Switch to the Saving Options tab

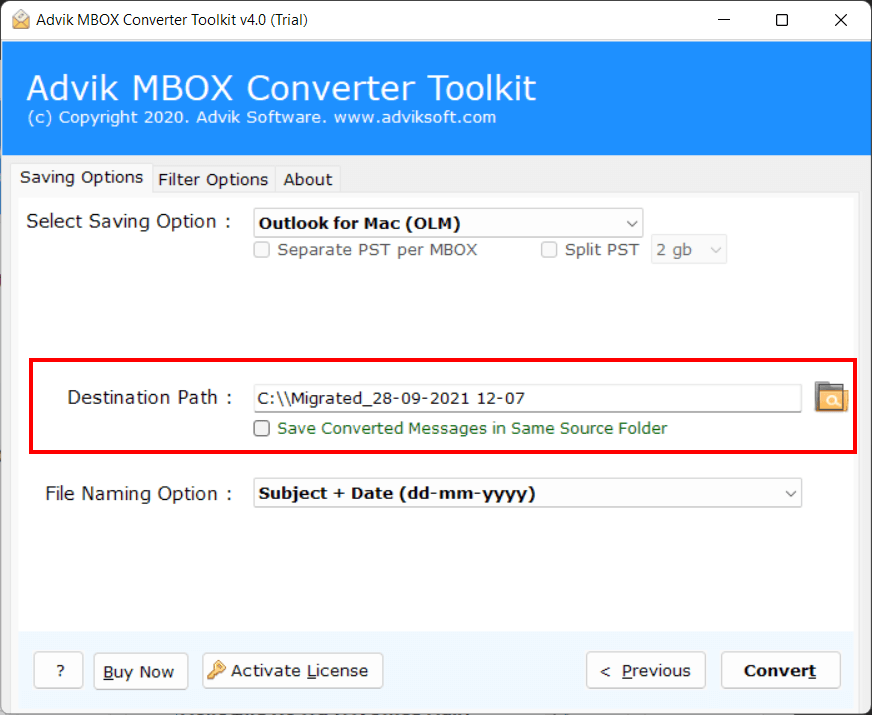(x=82, y=178)
